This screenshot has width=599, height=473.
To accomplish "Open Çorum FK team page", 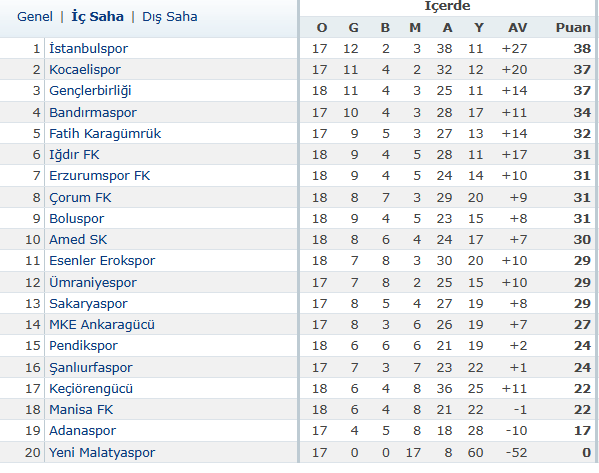I will 80,198.
